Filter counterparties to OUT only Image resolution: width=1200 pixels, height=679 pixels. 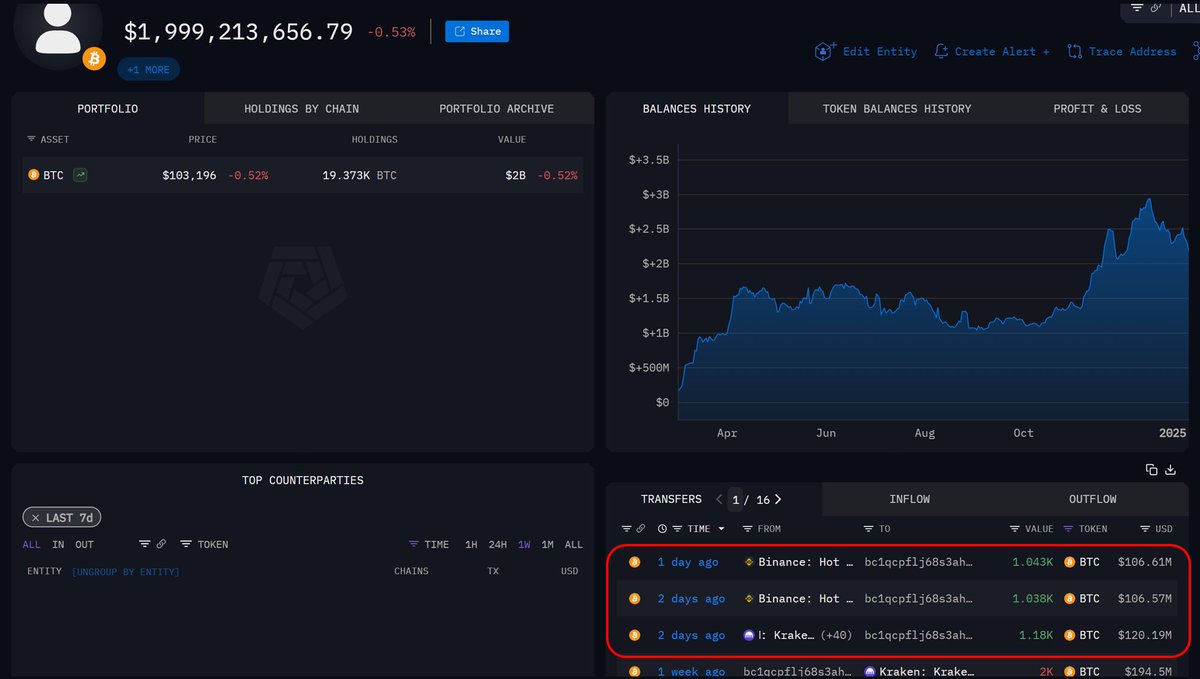tap(84, 544)
